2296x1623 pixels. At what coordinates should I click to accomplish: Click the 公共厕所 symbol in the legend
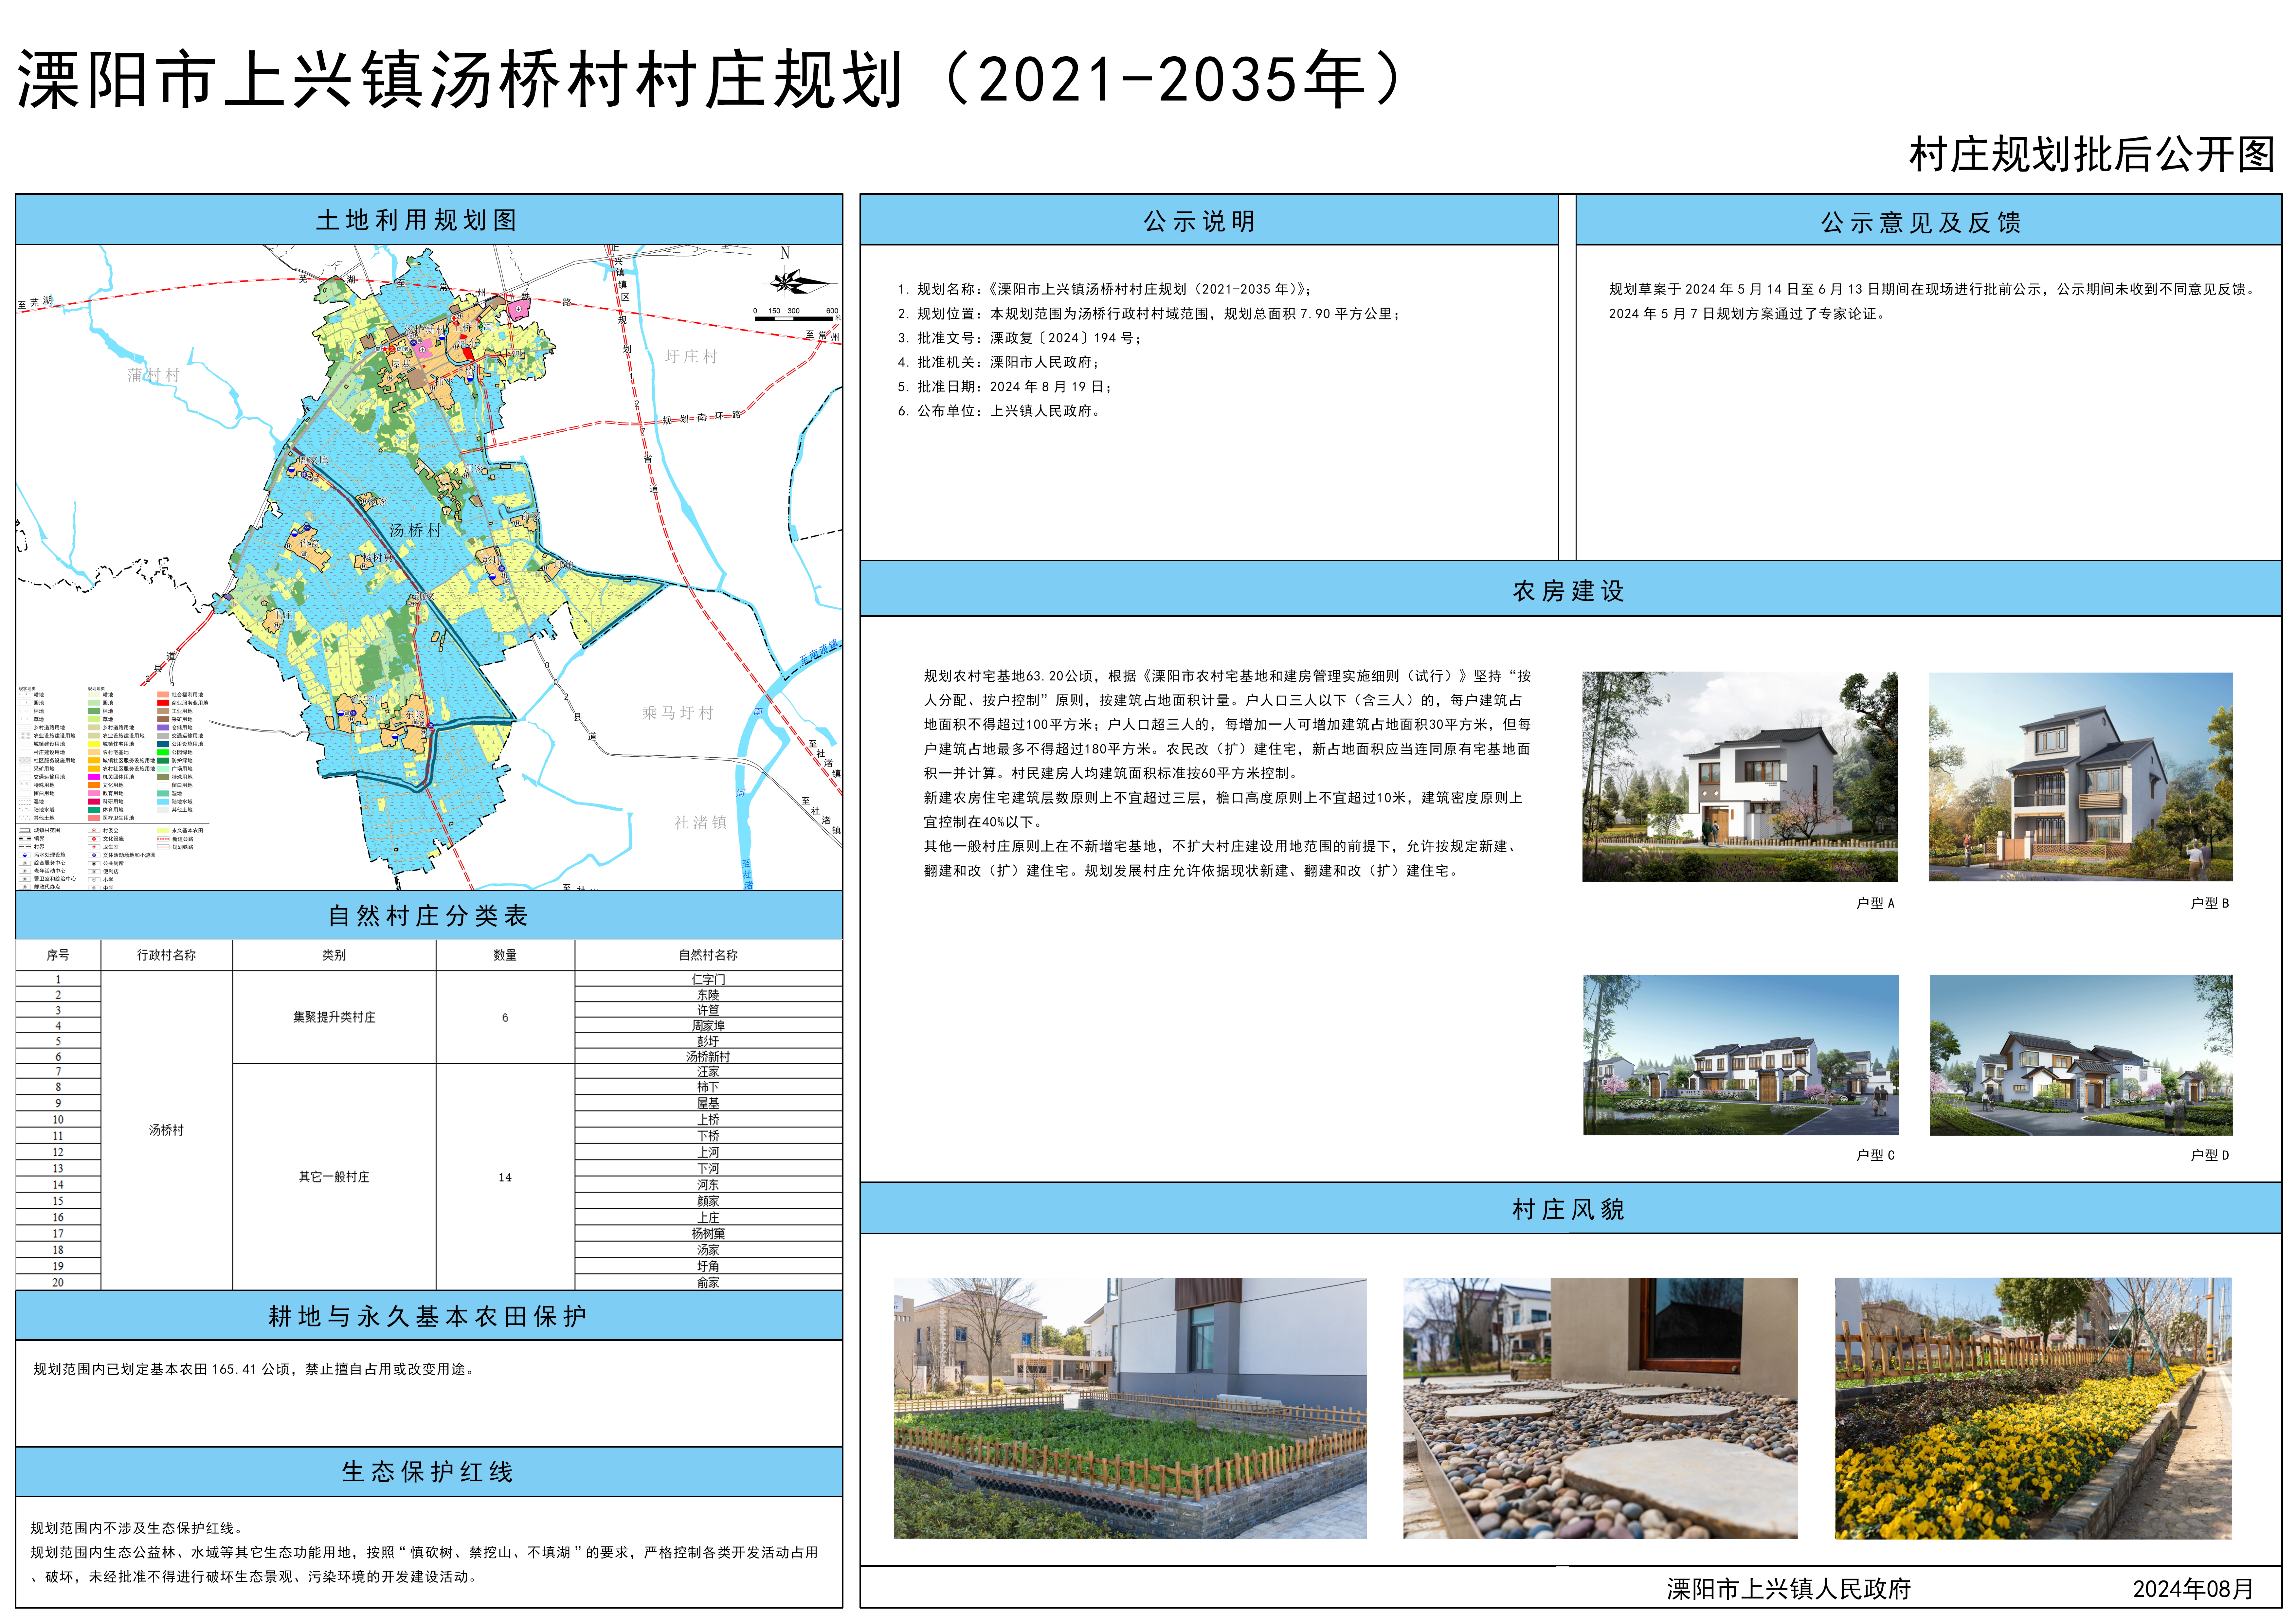[94, 864]
